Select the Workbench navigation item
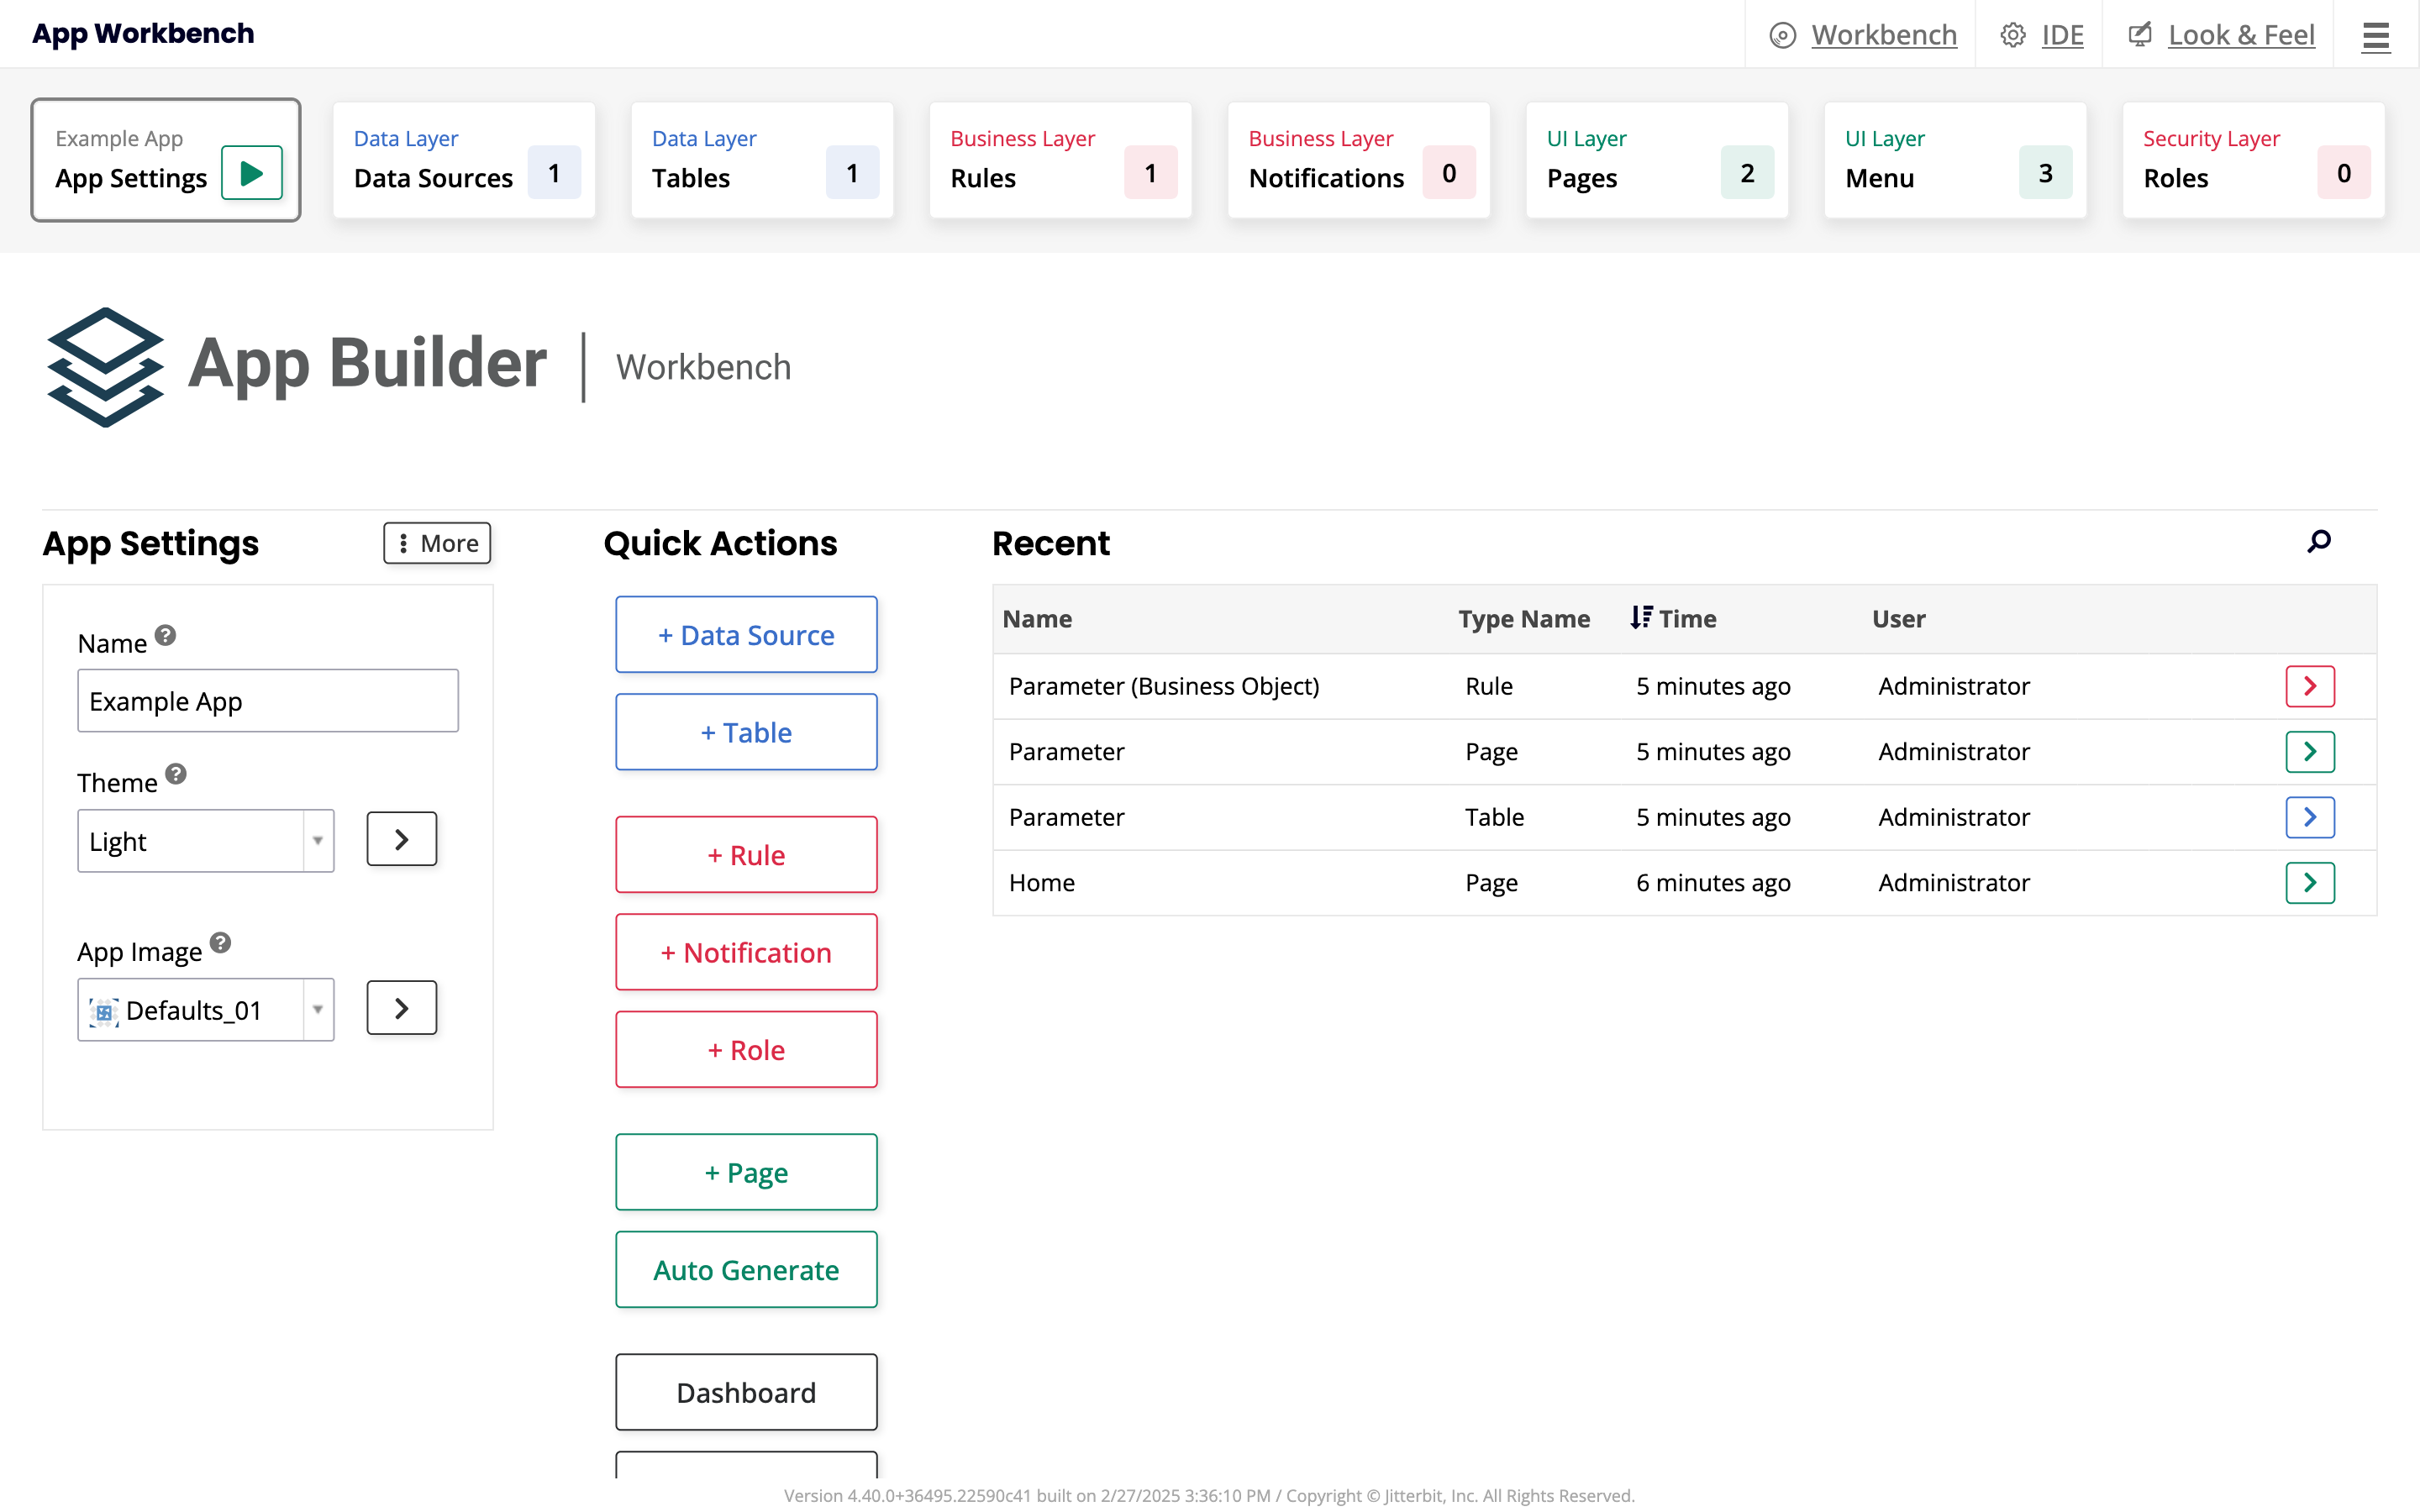 click(1884, 34)
